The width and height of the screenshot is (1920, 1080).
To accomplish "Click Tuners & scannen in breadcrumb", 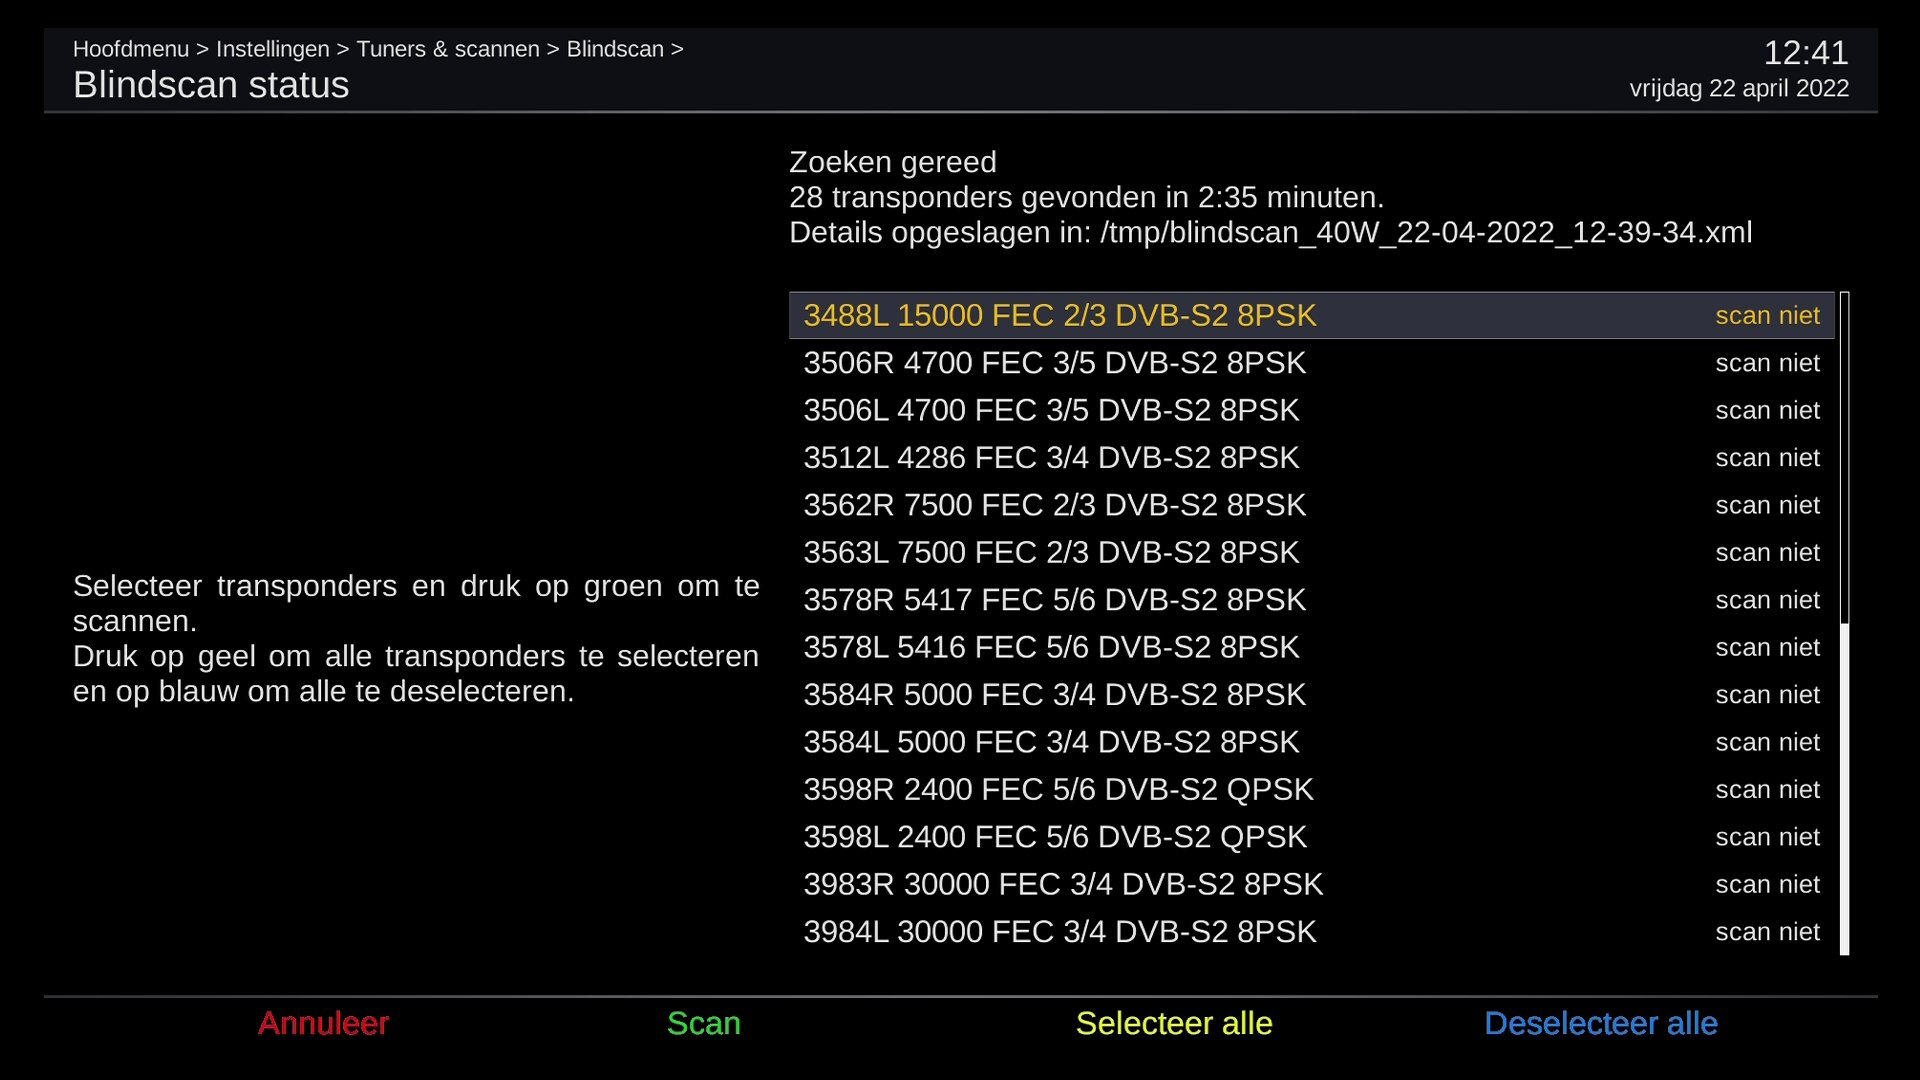I will [447, 49].
